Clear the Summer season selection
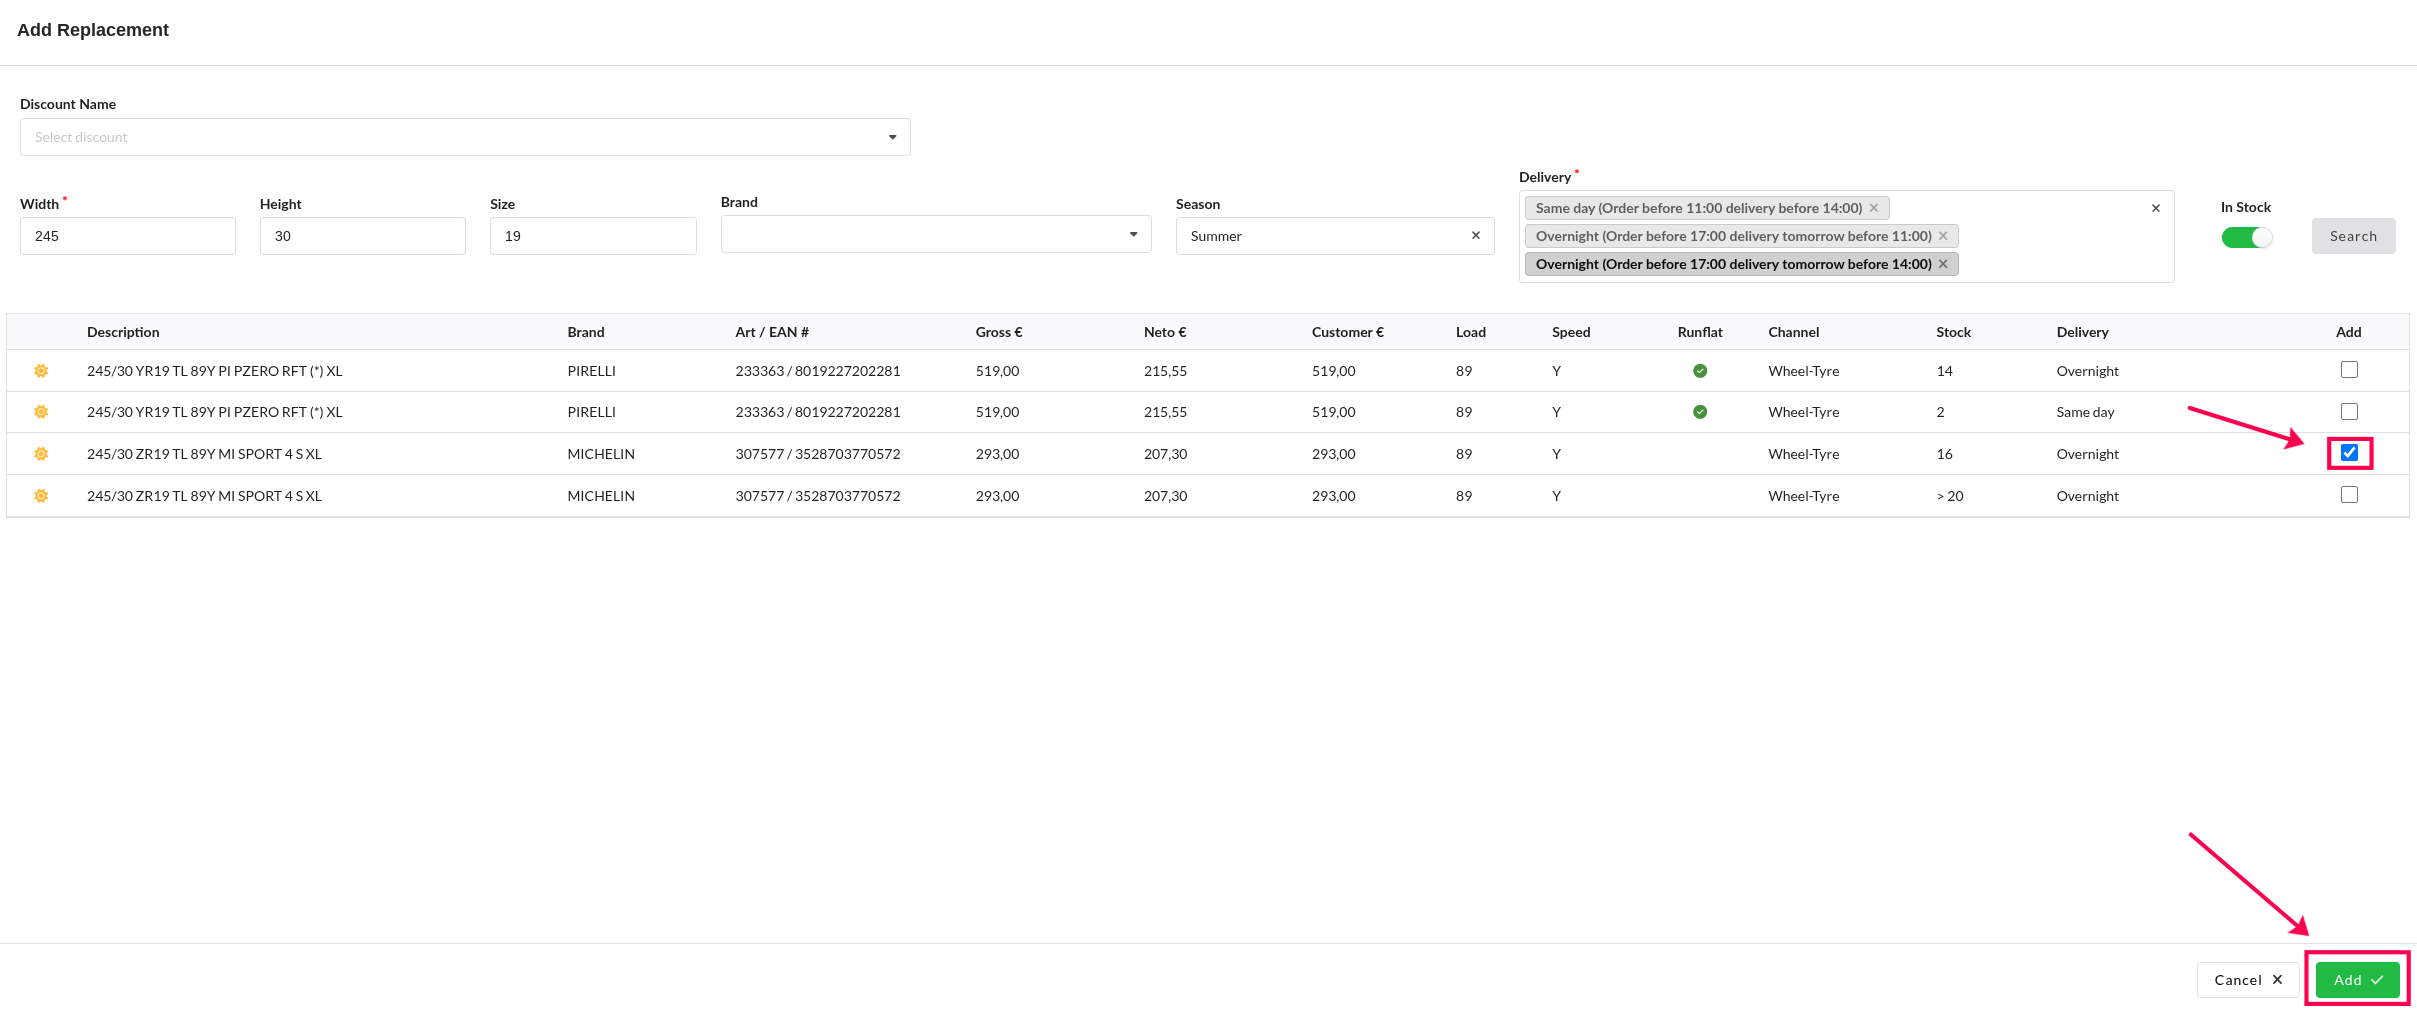 [x=1475, y=236]
